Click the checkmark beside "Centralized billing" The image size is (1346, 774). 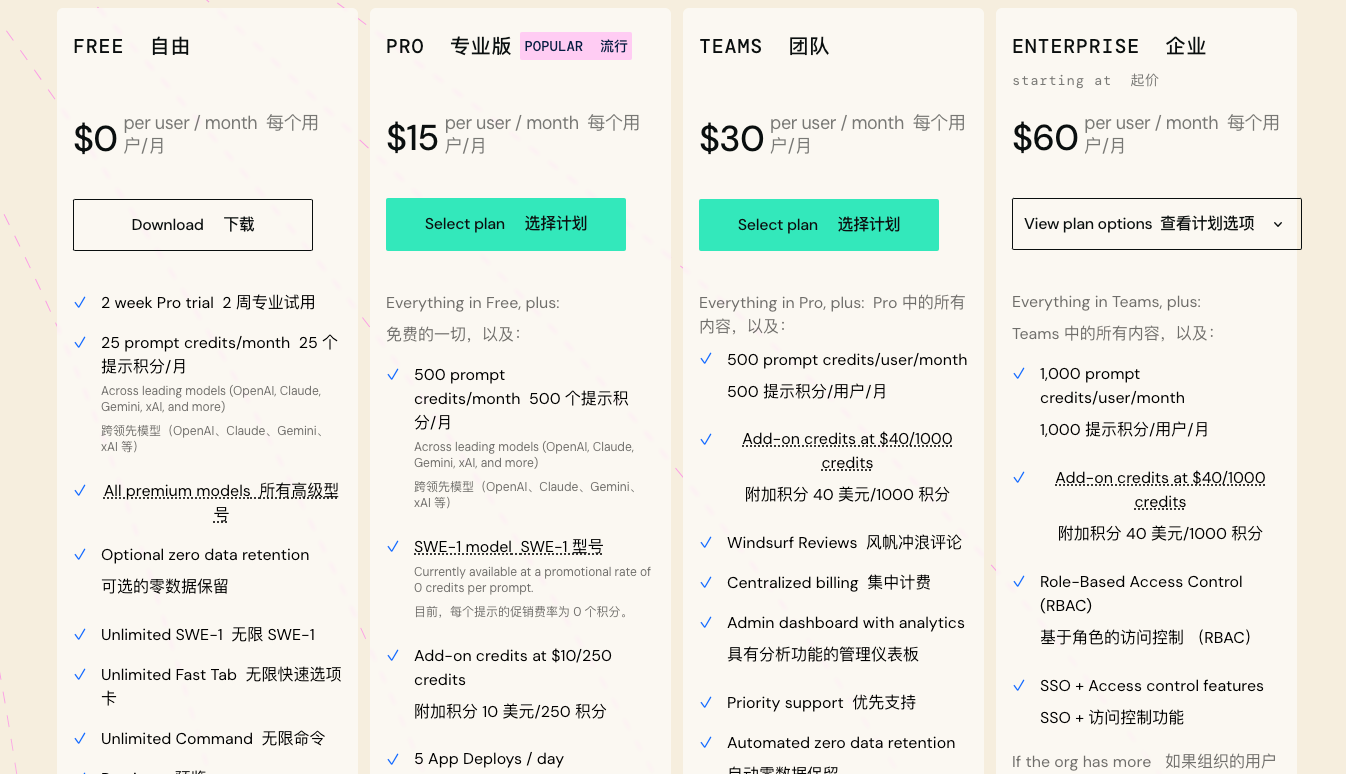706,582
